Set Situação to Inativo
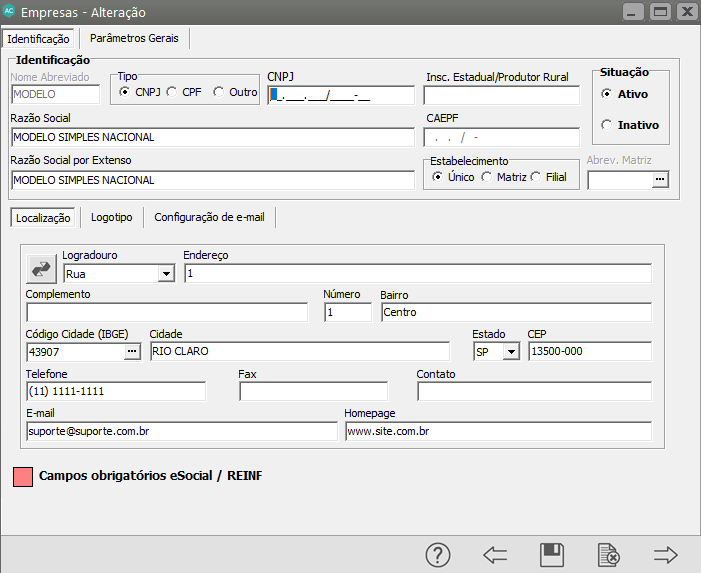701x573 pixels. (606, 125)
